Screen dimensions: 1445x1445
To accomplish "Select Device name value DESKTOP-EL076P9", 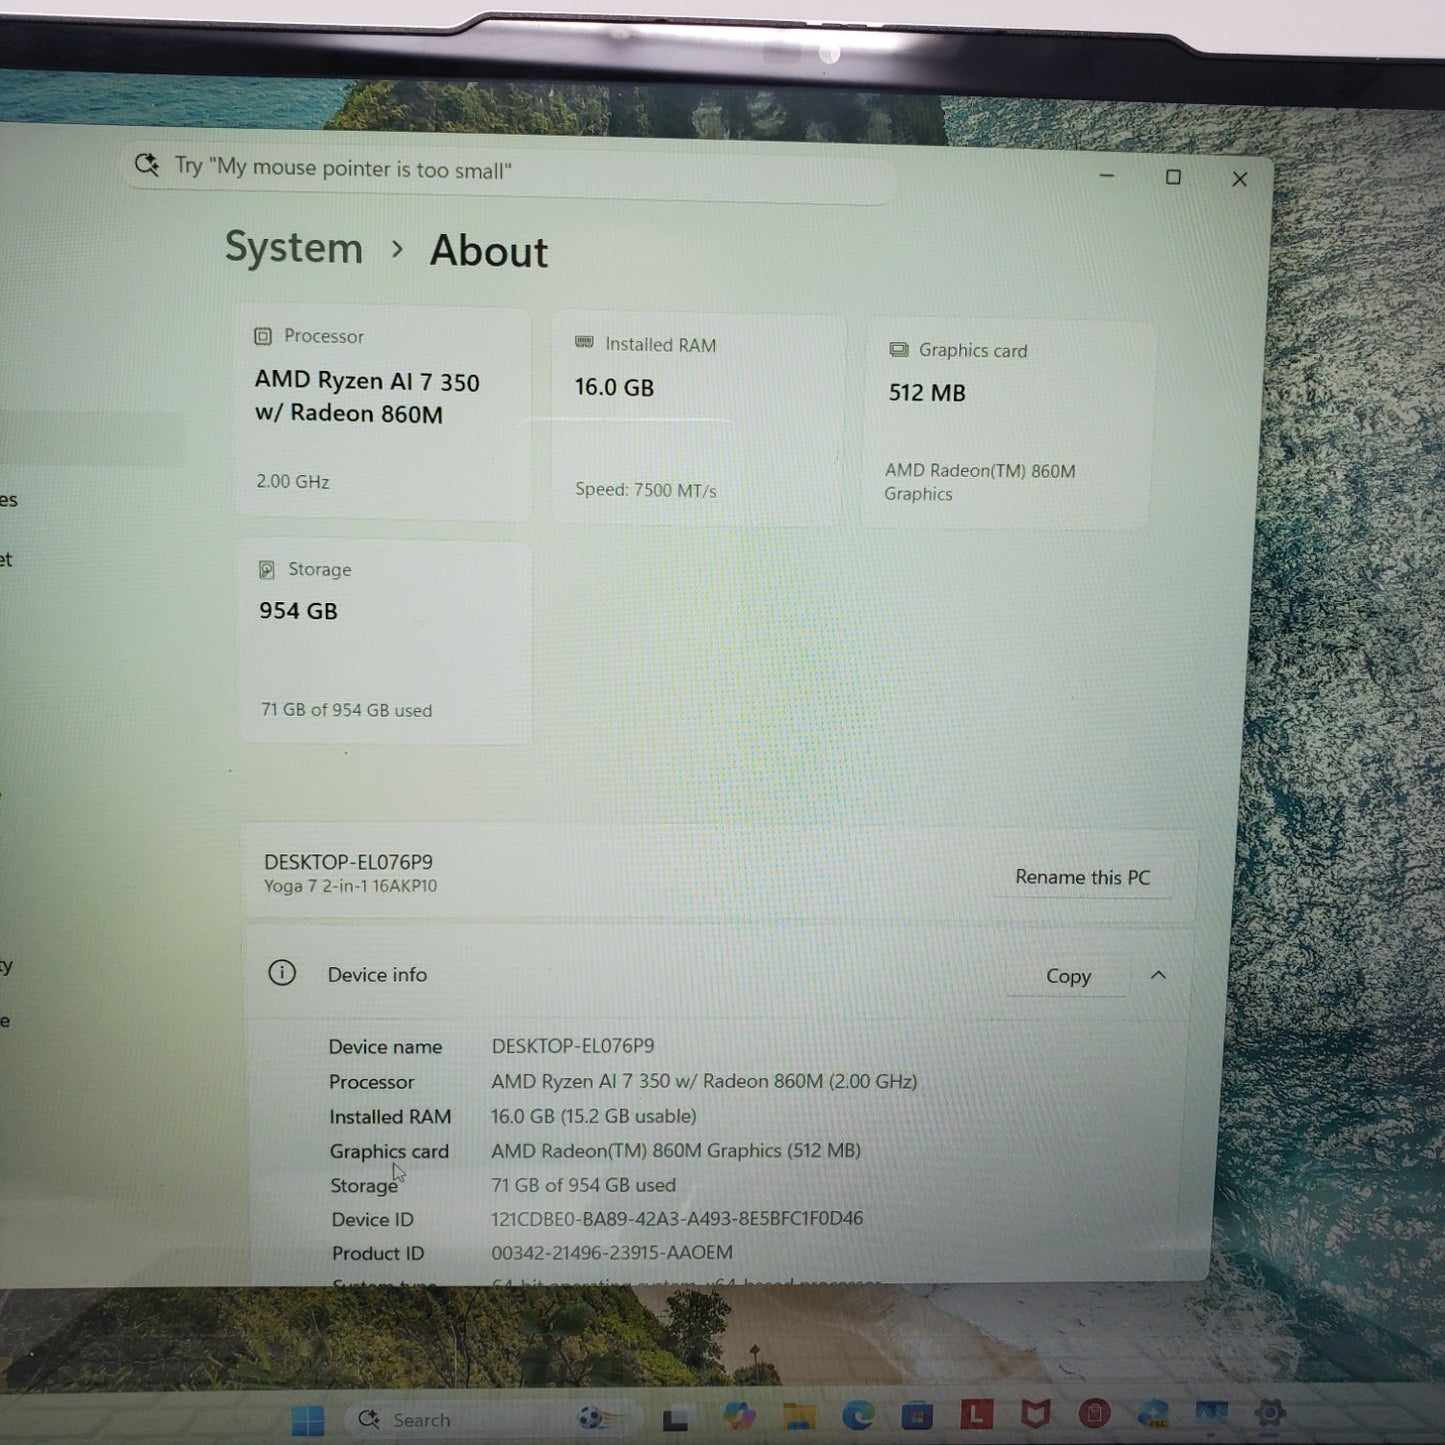I will (x=573, y=1046).
